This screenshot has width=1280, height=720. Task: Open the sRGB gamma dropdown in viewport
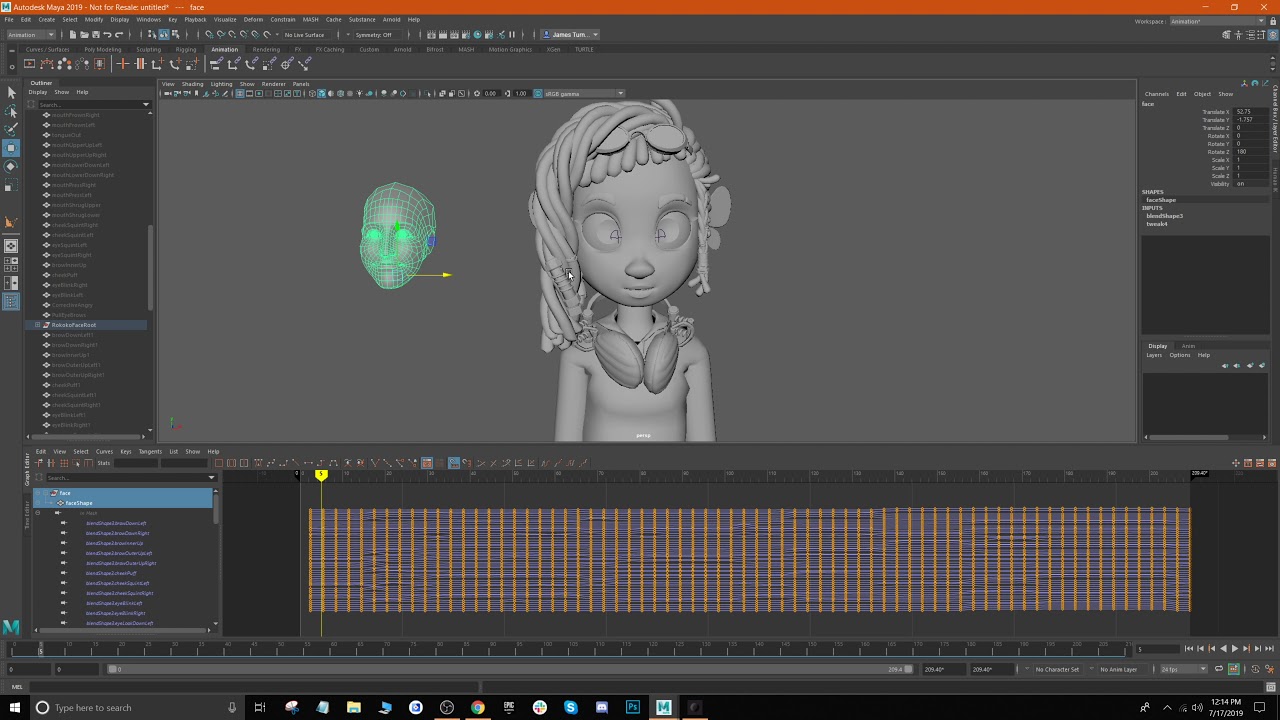pyautogui.click(x=584, y=94)
